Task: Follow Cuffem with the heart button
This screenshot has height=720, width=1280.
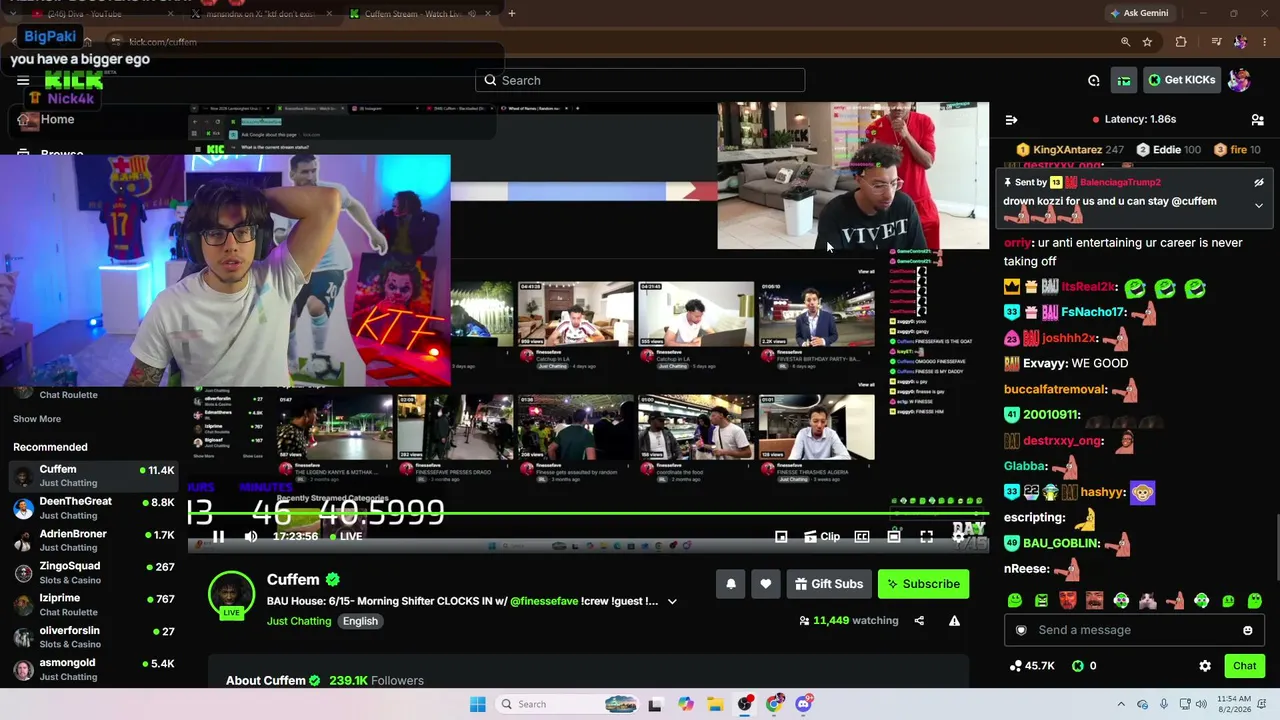Action: pos(766,584)
